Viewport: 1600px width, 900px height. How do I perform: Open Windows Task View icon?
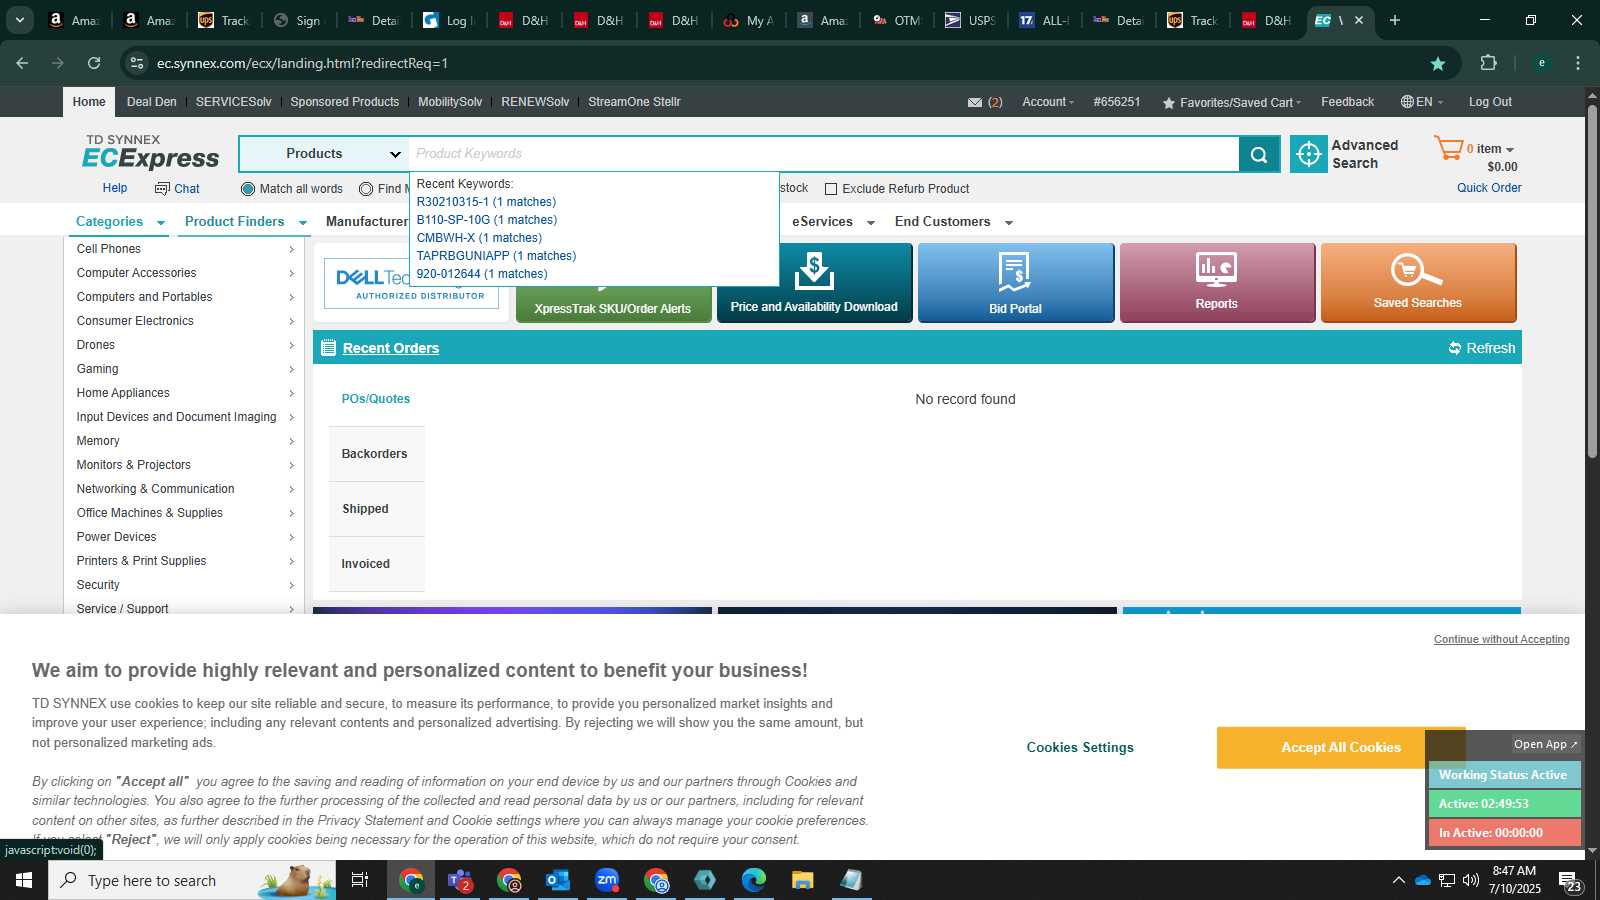click(x=360, y=880)
